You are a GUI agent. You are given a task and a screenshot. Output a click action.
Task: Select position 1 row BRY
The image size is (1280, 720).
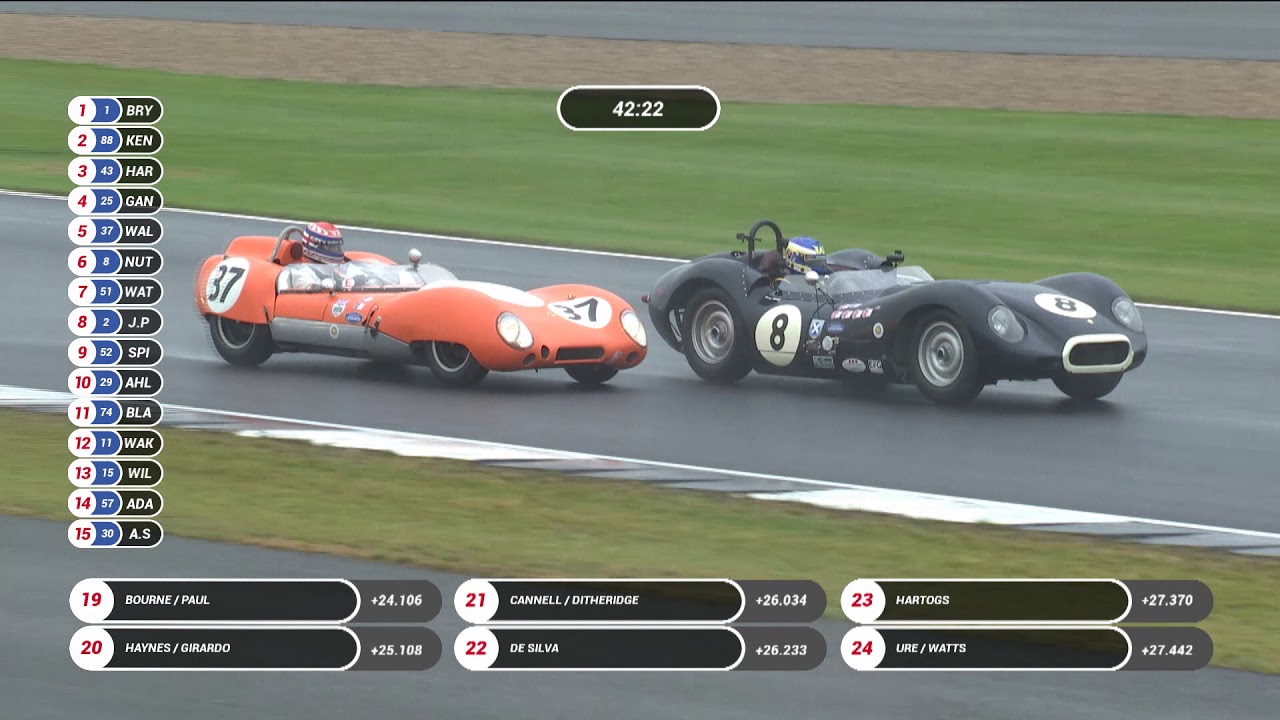coord(115,110)
